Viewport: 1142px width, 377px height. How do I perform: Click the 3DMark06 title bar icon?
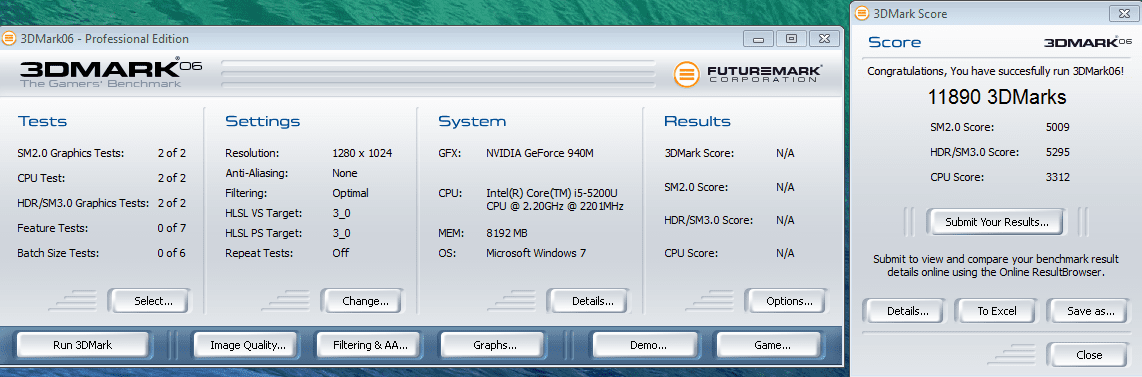[9, 39]
